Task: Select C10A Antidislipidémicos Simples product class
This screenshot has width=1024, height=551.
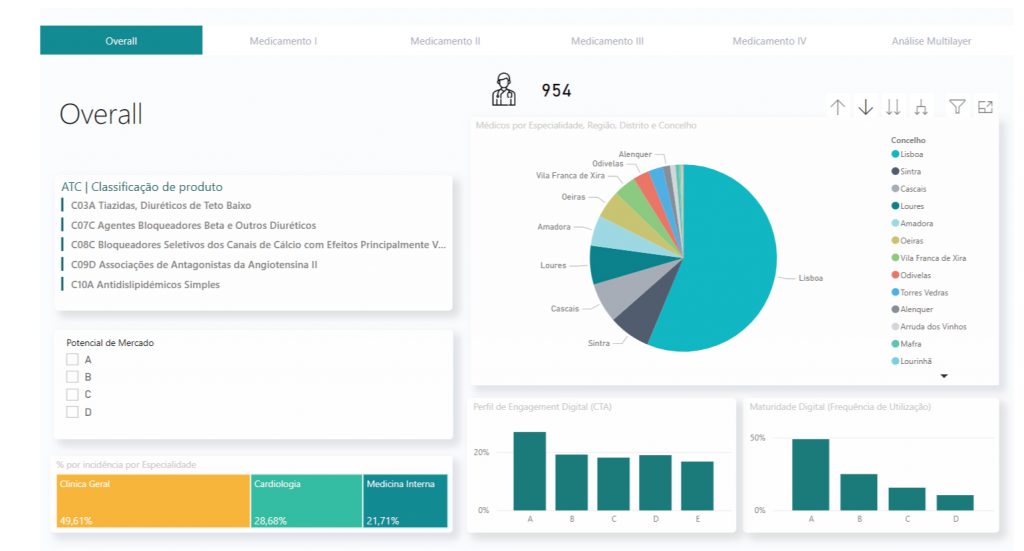Action: pos(145,285)
